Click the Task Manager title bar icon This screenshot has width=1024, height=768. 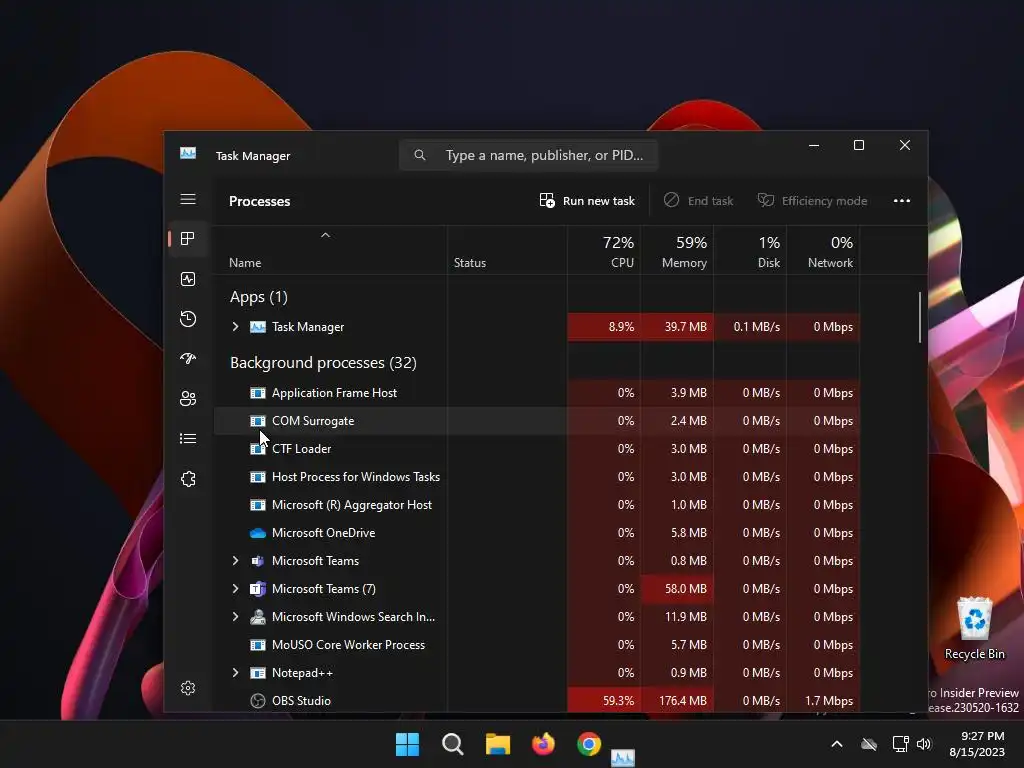(x=188, y=153)
